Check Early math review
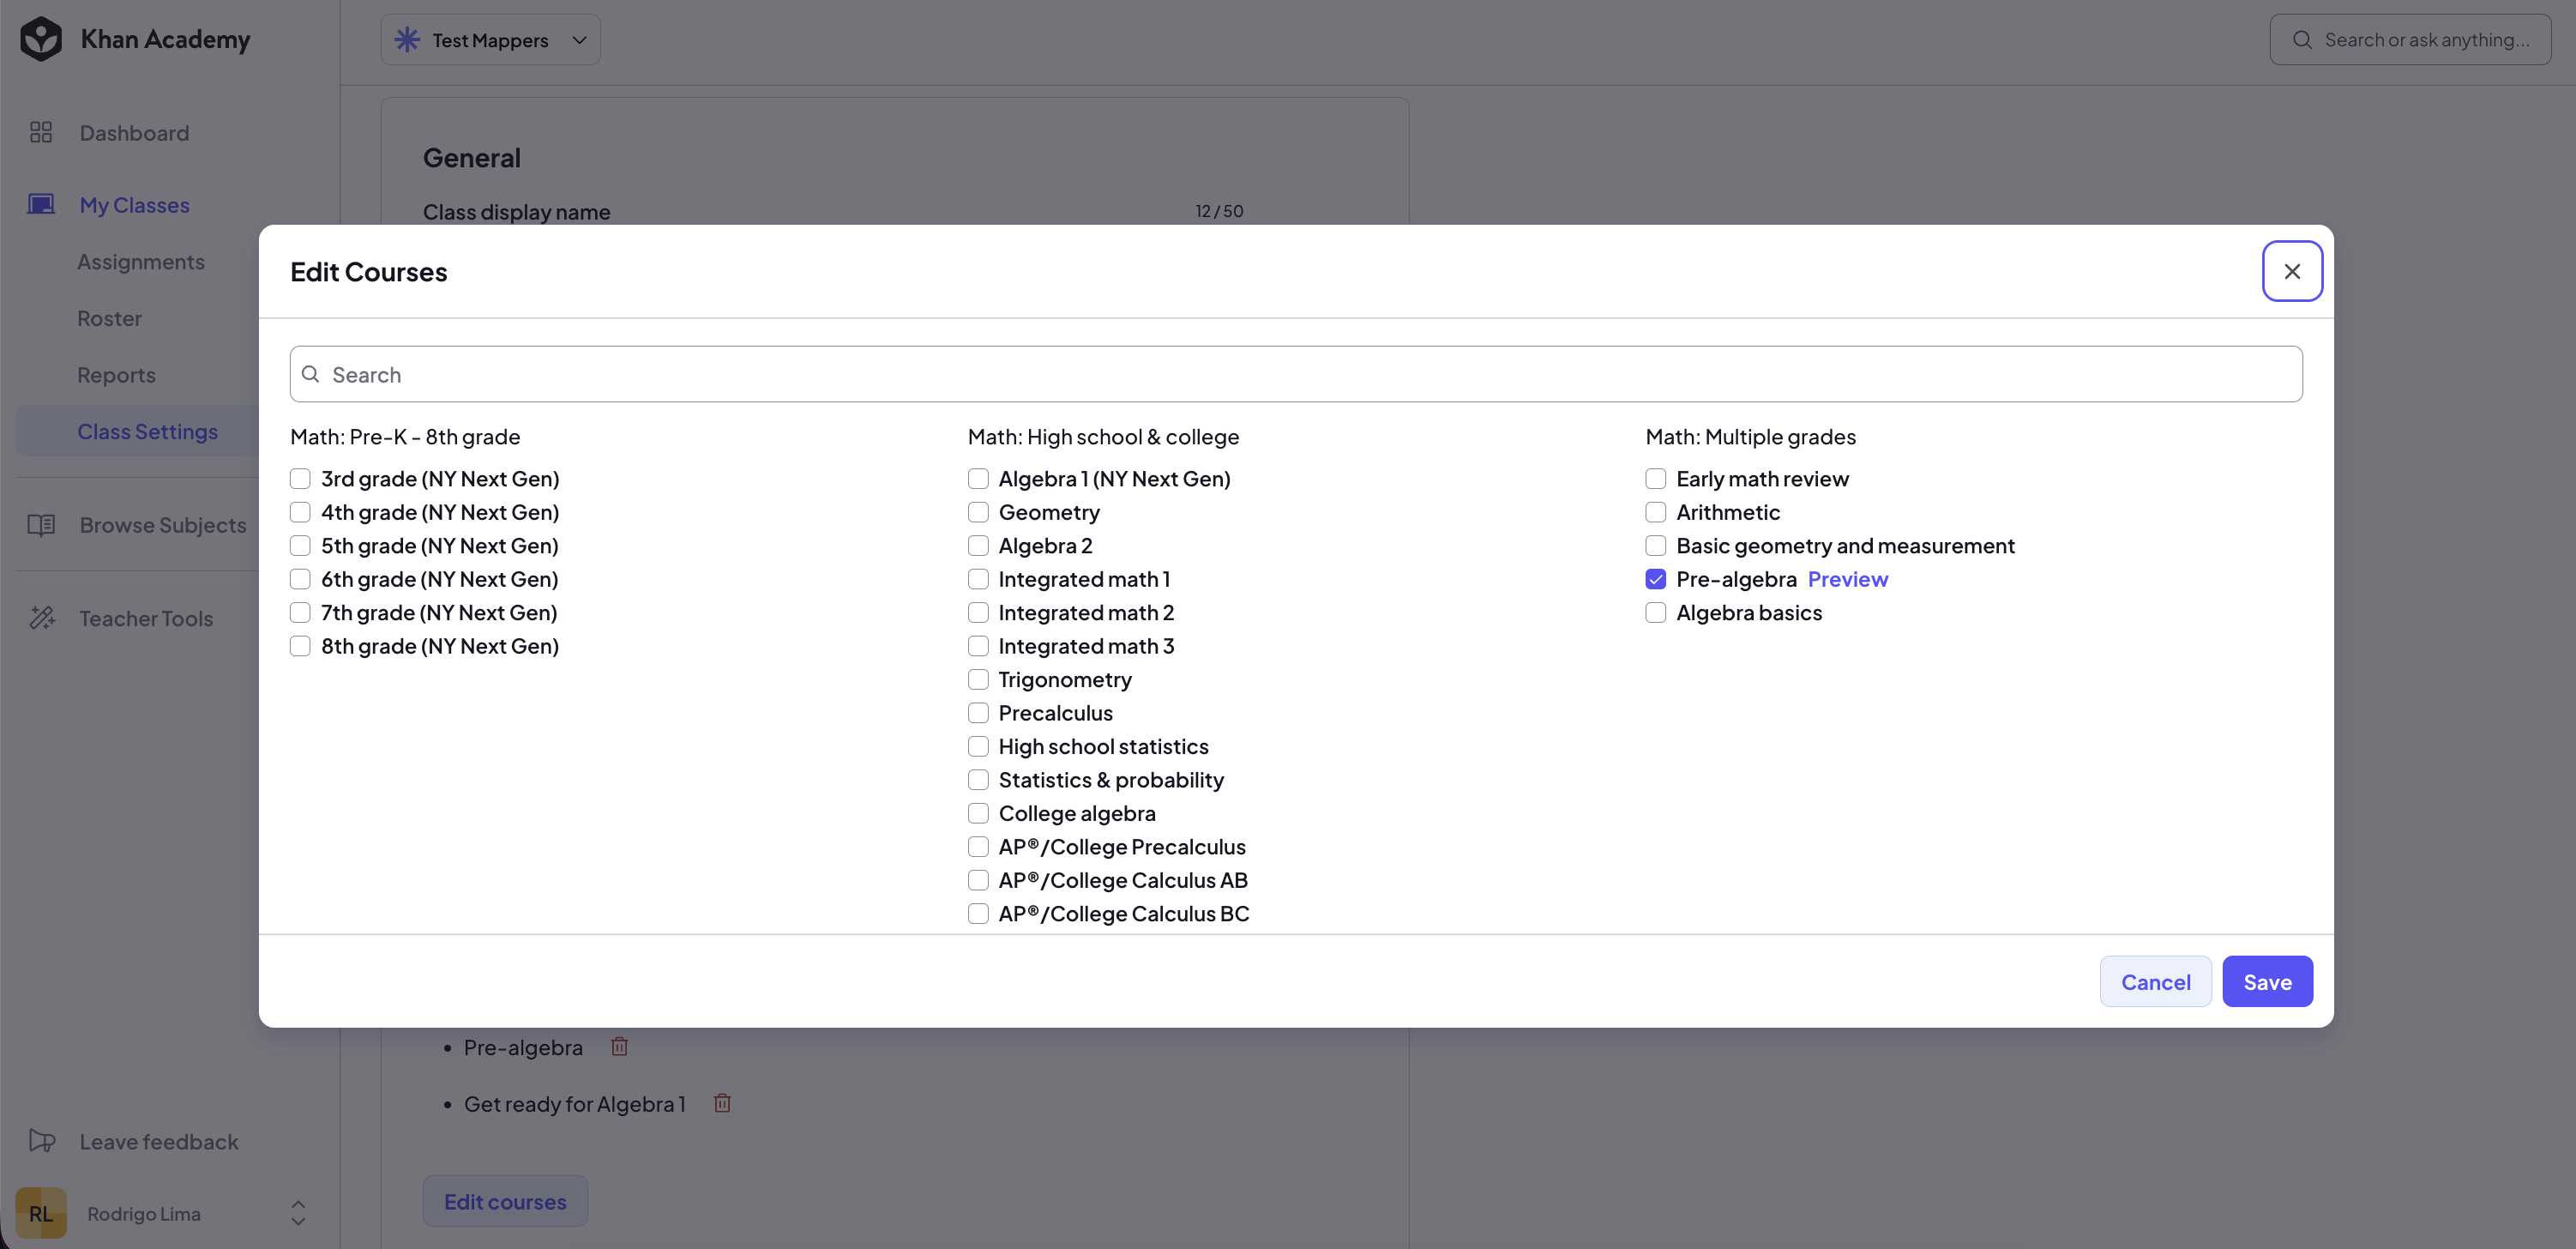 (x=1656, y=478)
